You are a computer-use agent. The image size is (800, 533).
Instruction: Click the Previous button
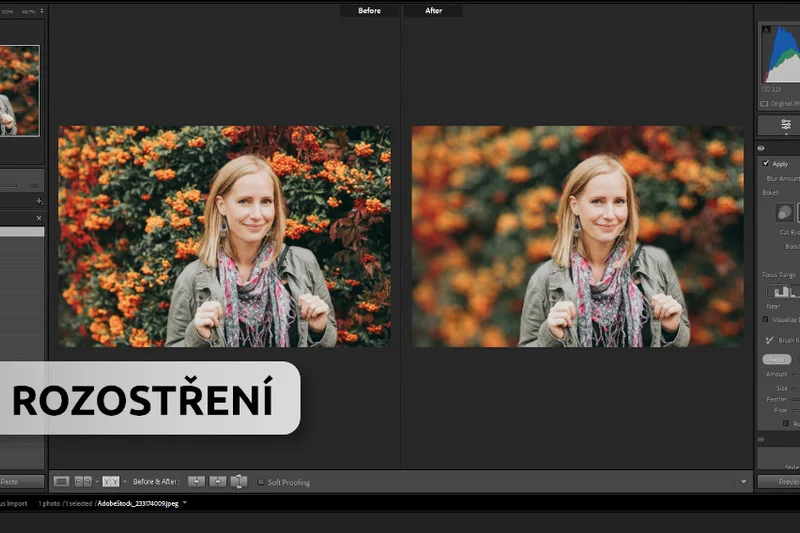click(x=779, y=481)
